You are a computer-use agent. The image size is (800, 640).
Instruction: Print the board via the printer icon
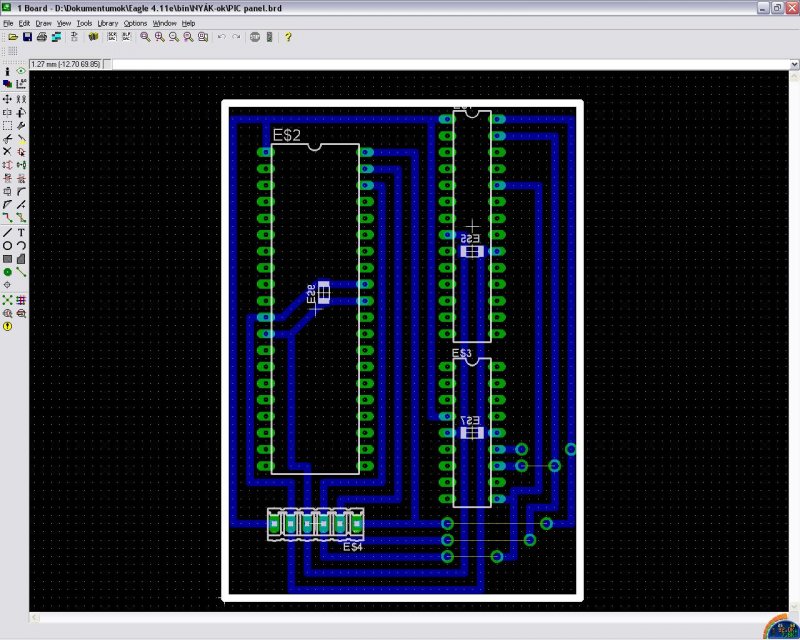42,37
